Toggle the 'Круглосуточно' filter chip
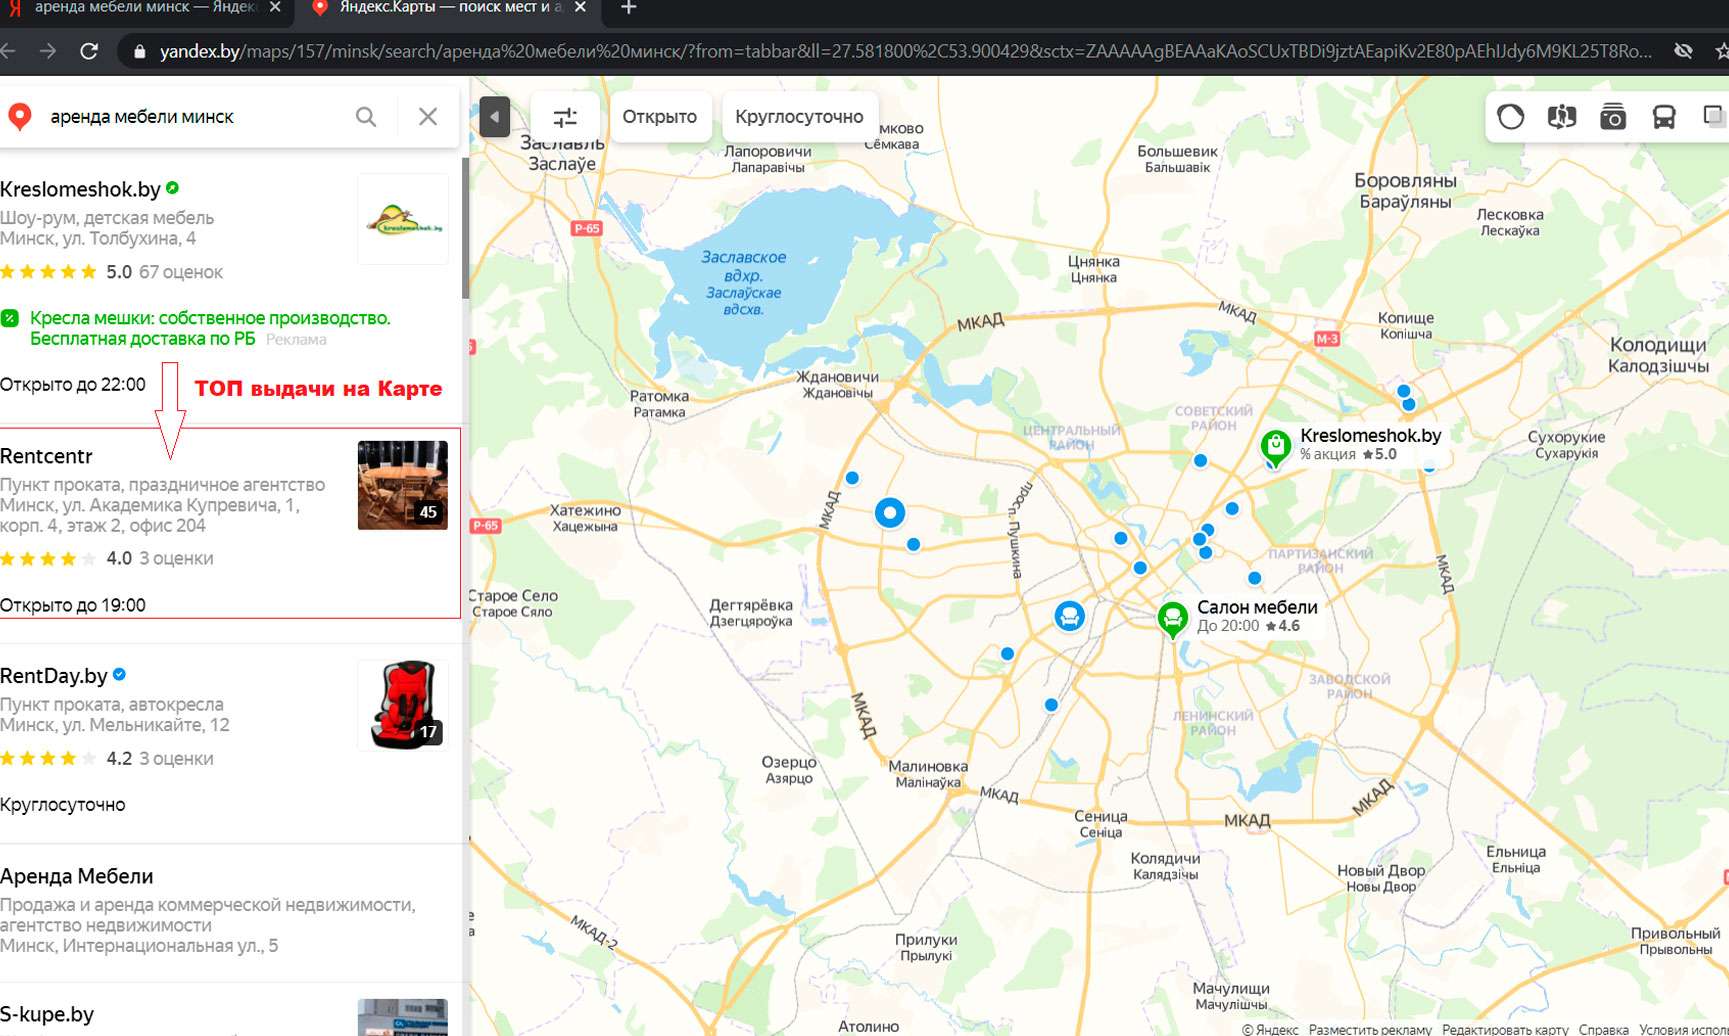Screen dimensions: 1729x1036 799,117
